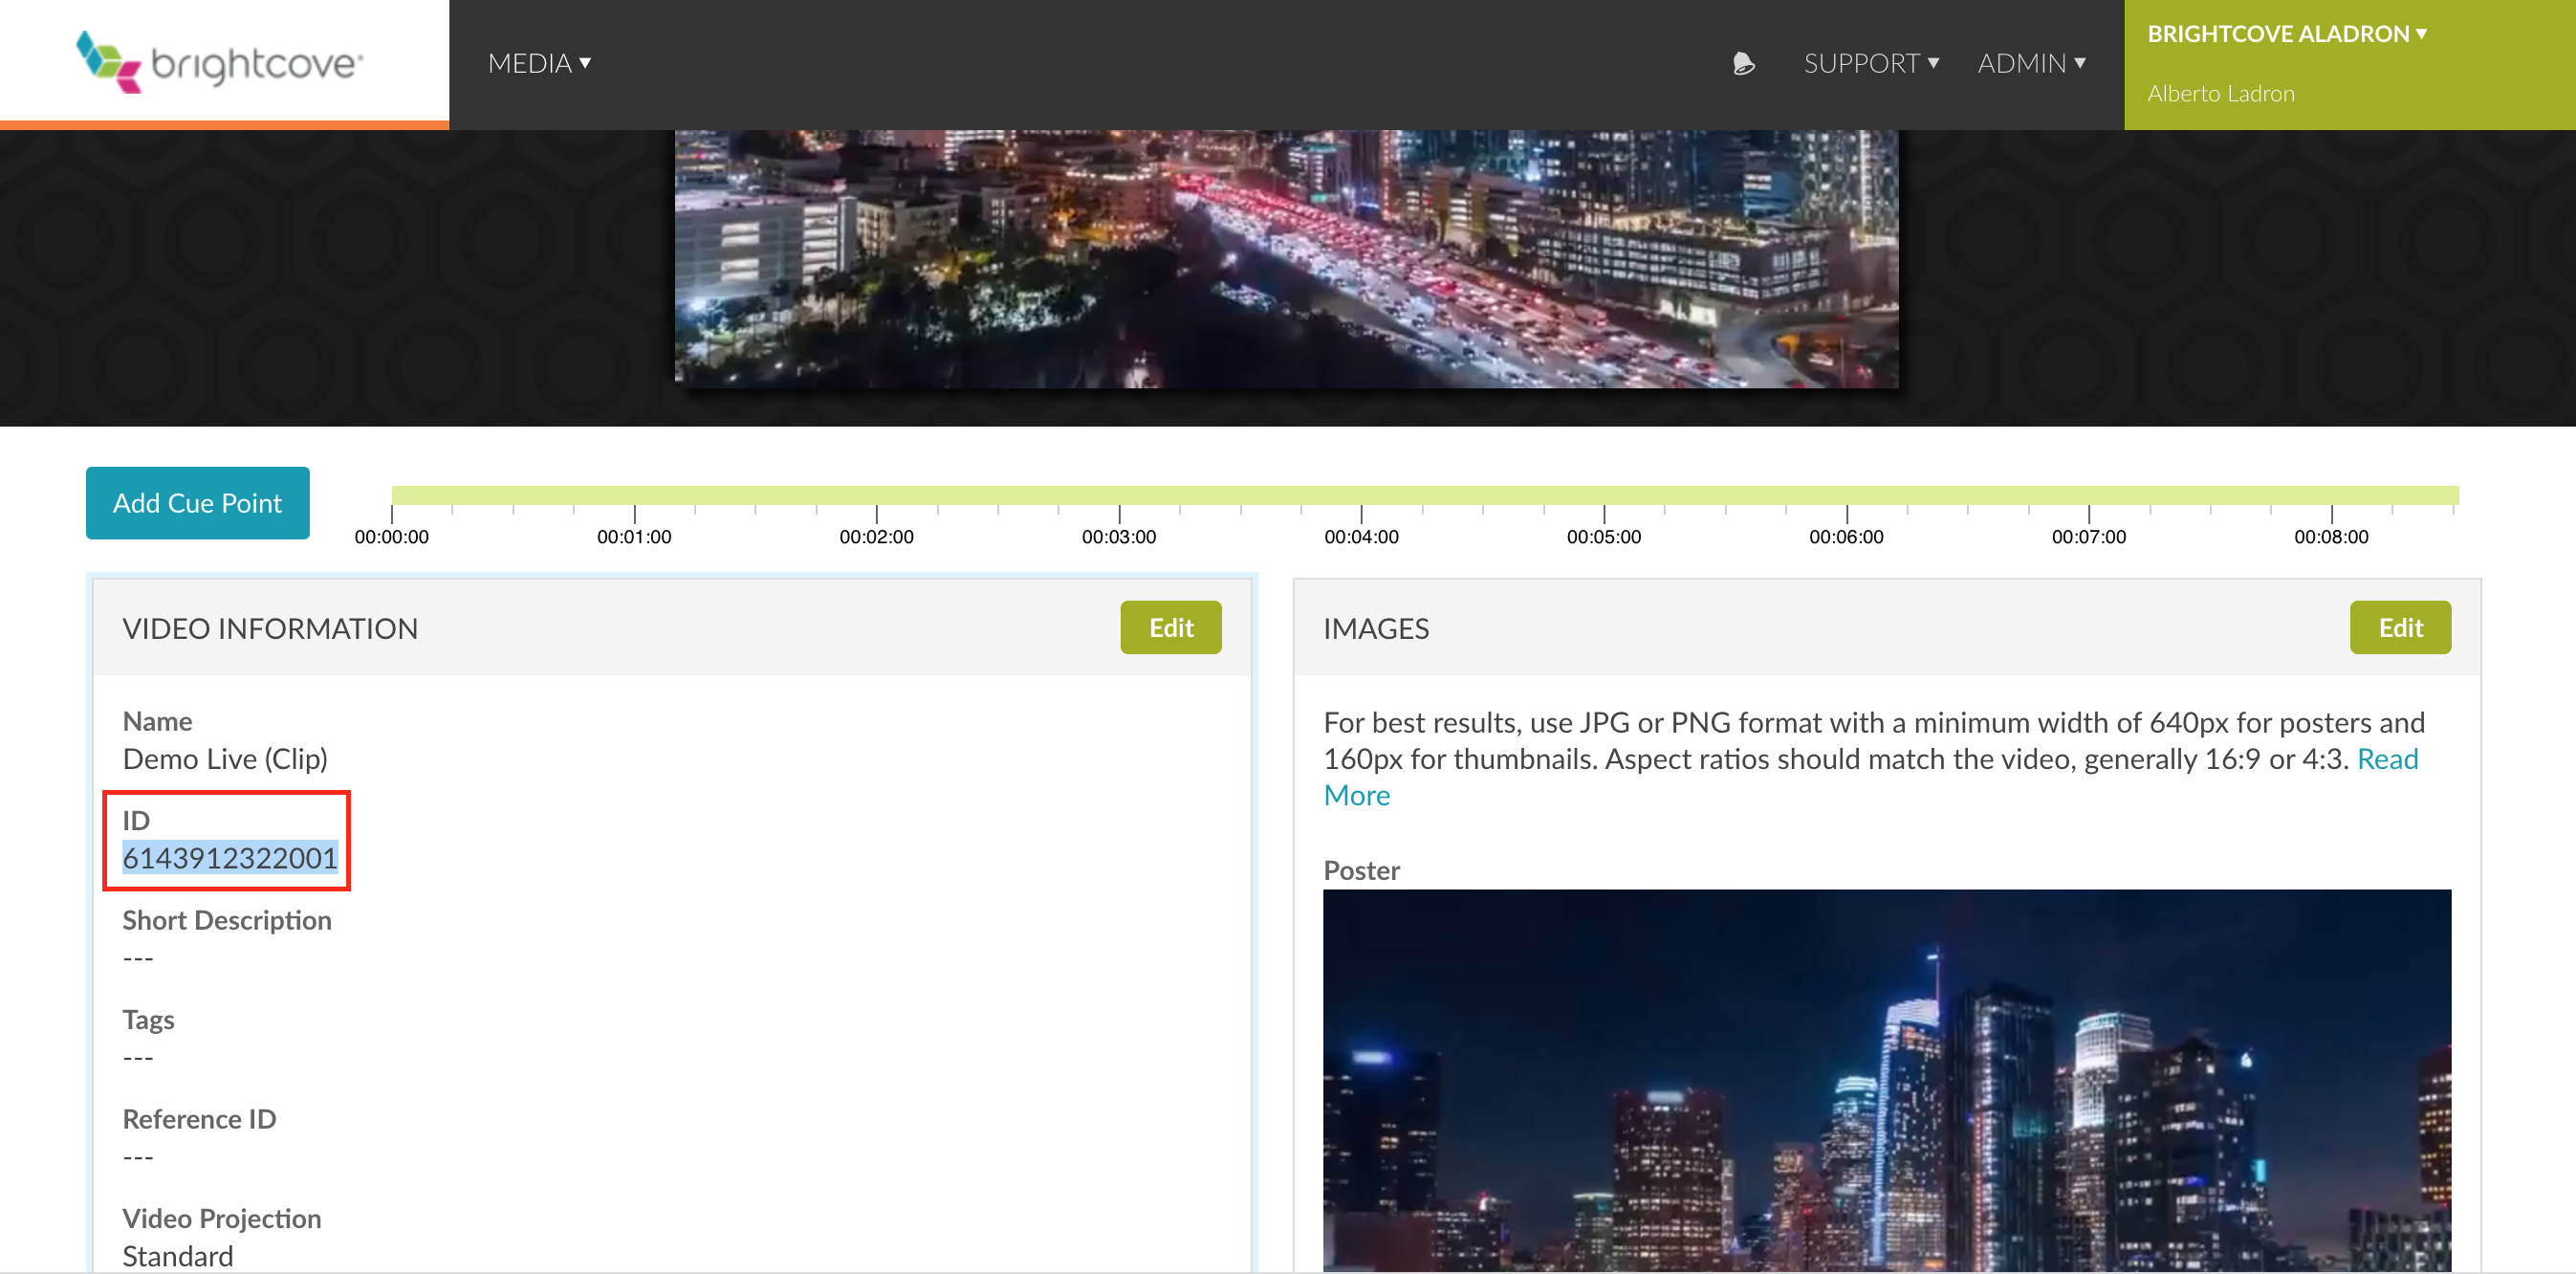
Task: Click the Add Cue Point button
Action: [x=197, y=503]
